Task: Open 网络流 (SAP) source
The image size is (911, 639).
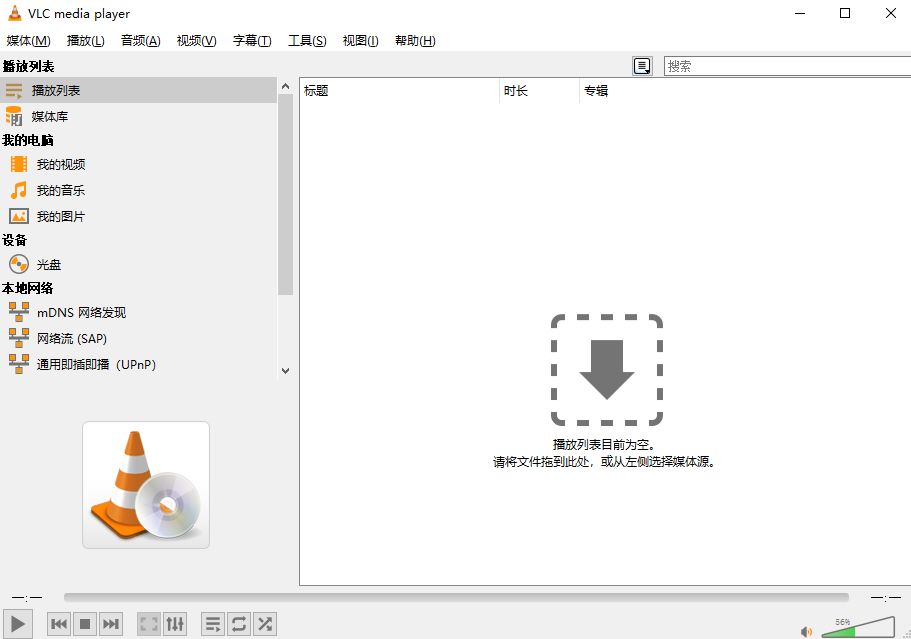Action: click(69, 338)
